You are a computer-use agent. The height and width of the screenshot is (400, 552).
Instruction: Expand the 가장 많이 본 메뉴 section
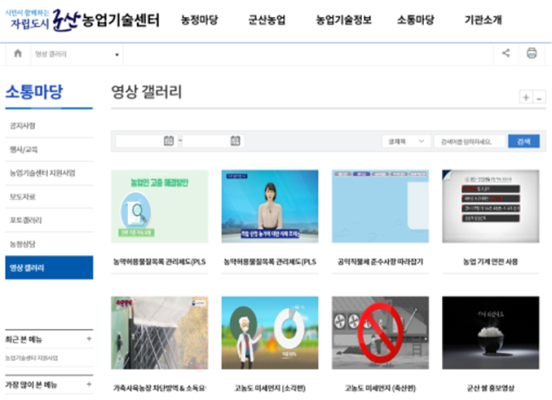click(x=89, y=384)
